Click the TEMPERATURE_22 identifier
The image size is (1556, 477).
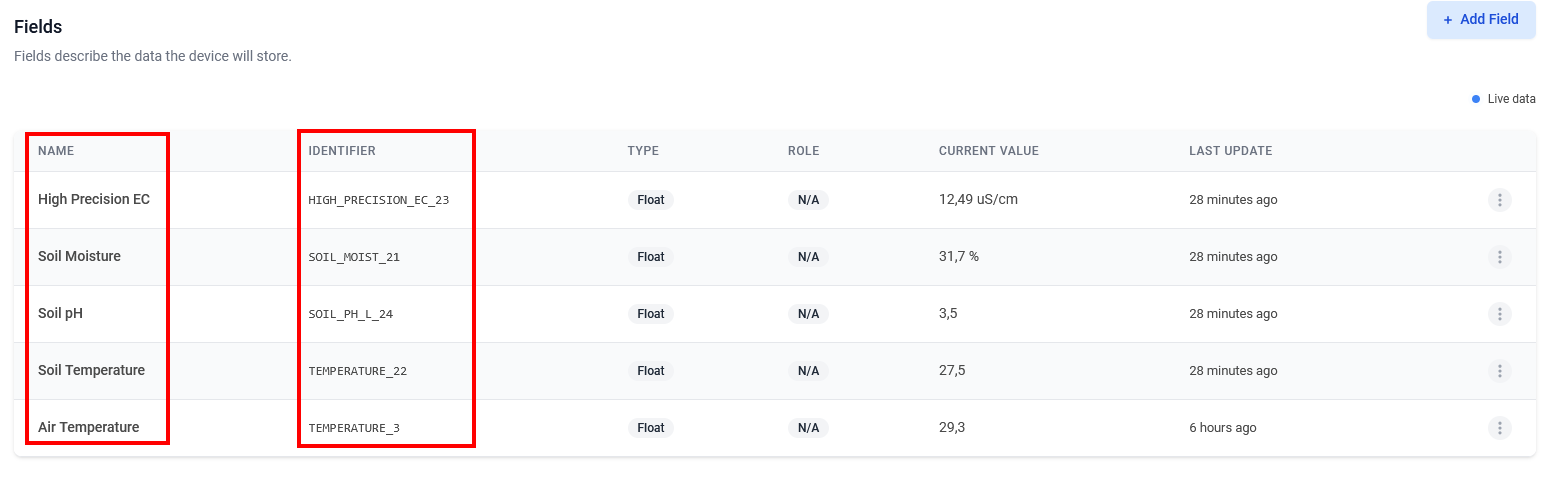pos(358,371)
